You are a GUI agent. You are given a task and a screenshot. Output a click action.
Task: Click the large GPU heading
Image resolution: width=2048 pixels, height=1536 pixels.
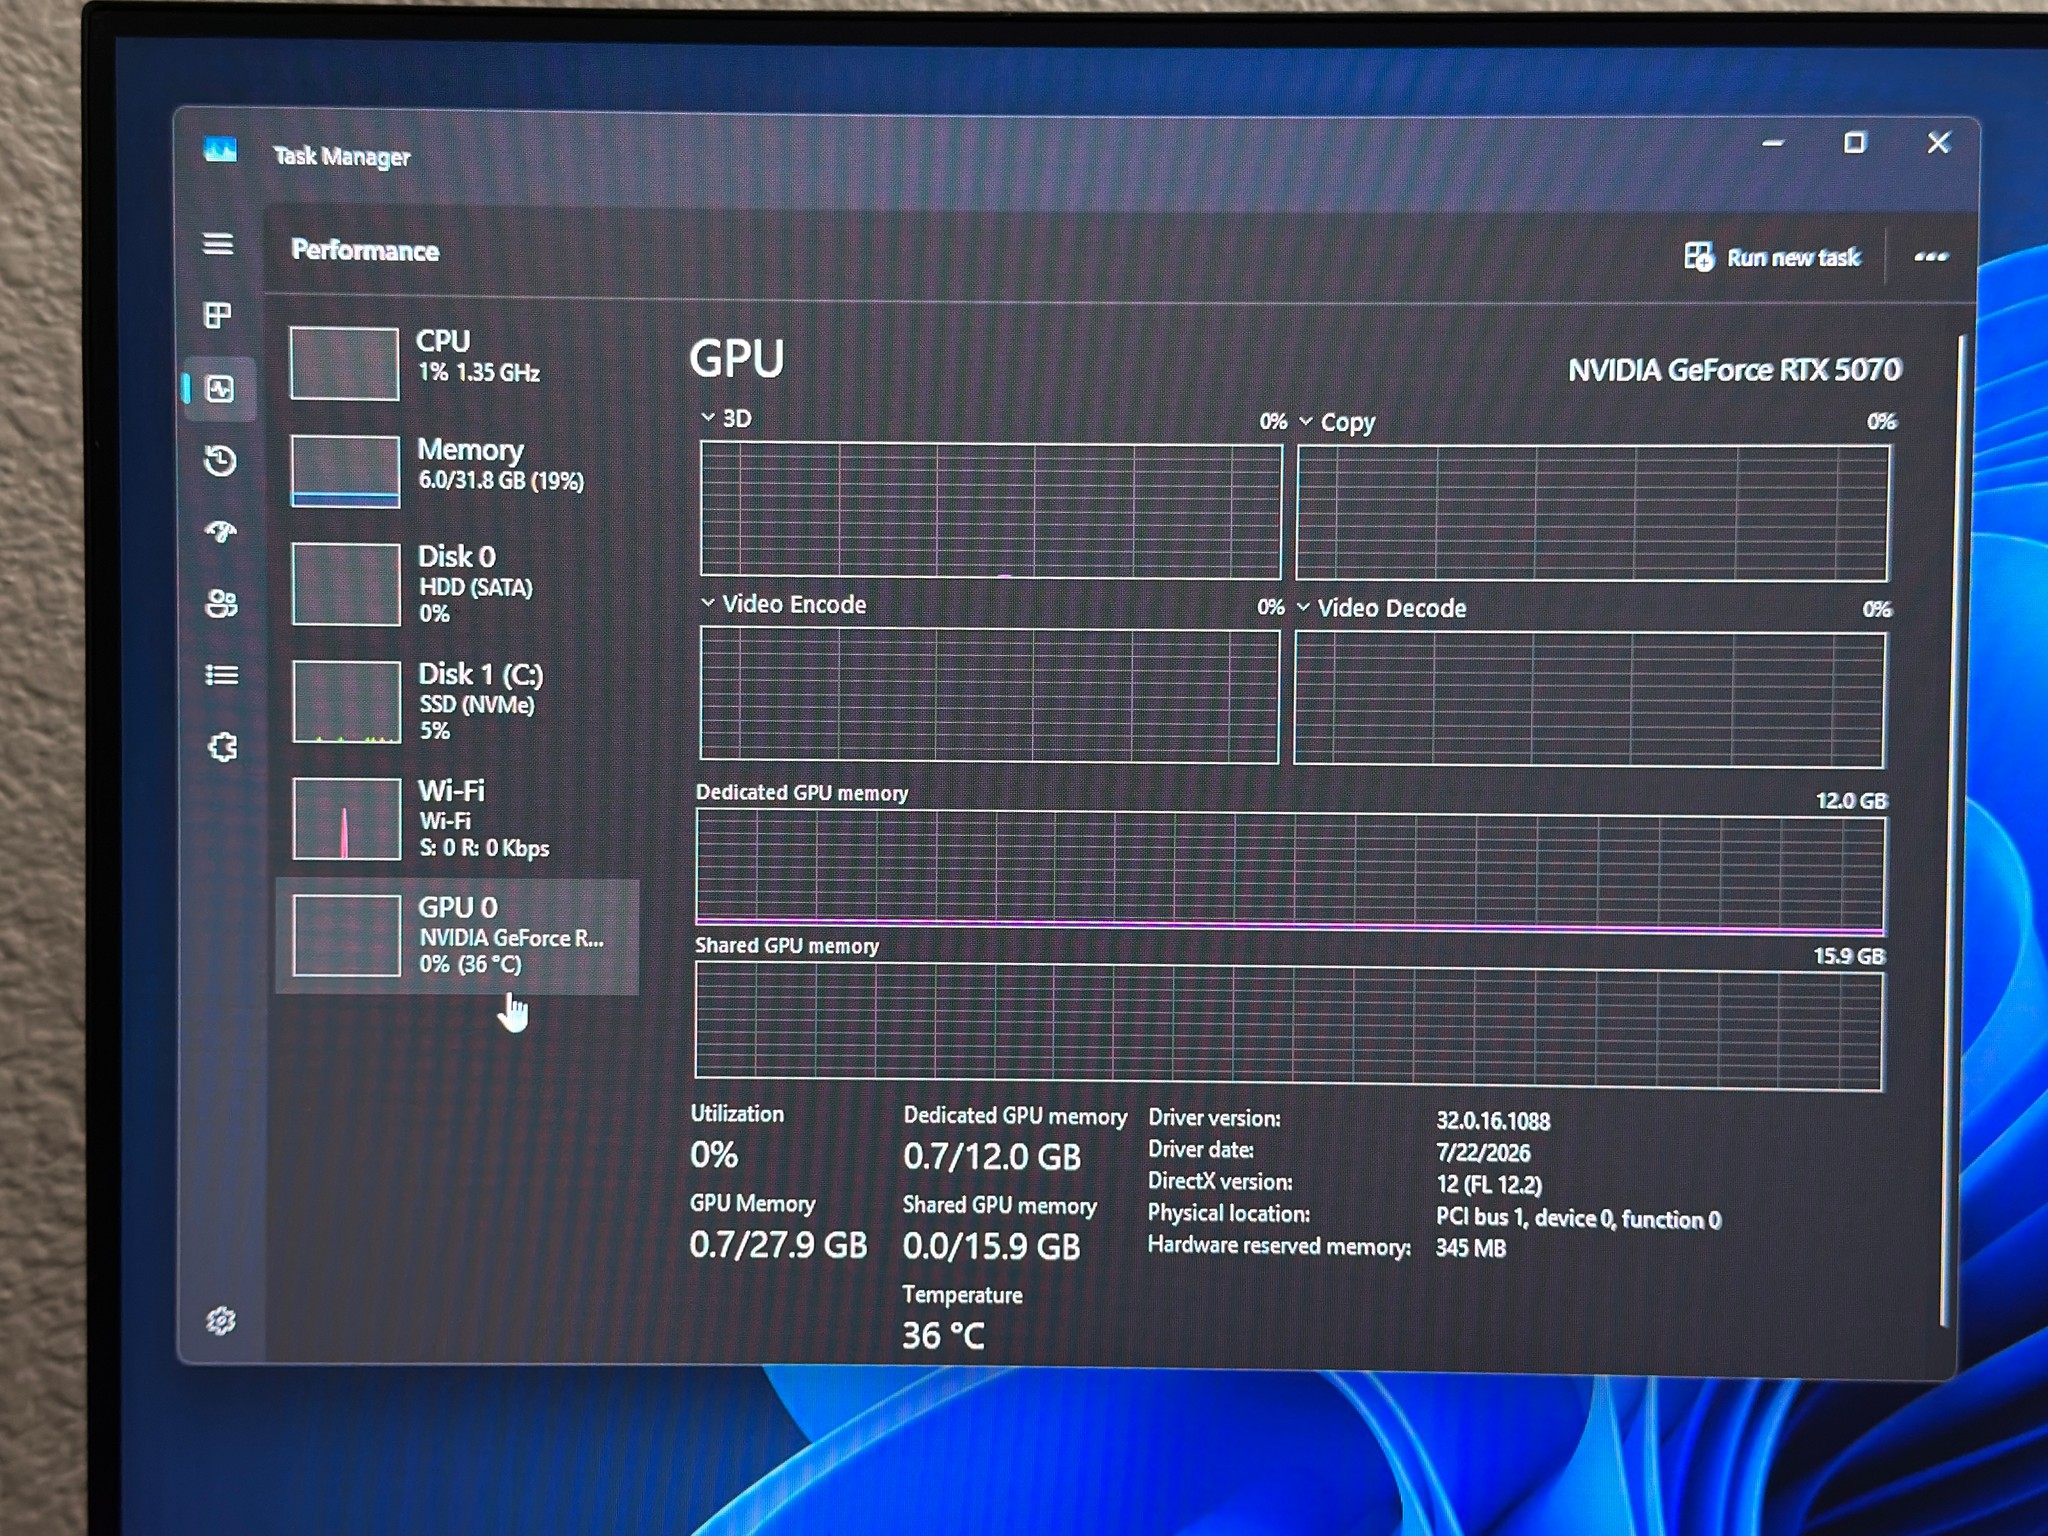737,359
